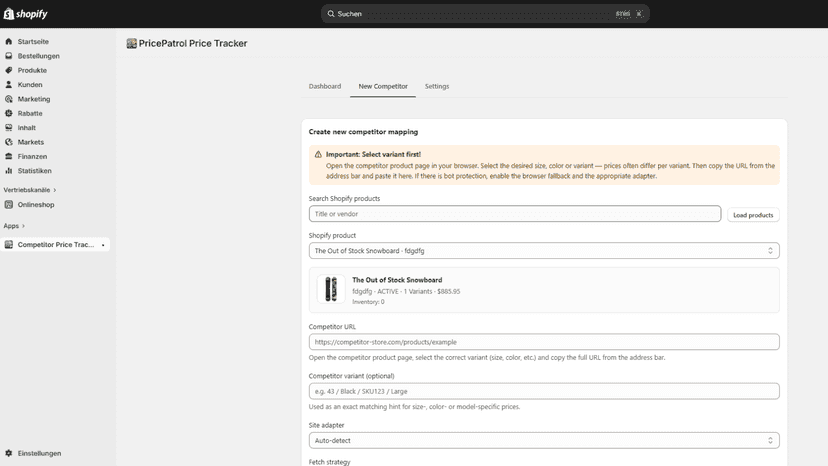Switch to the Dashboard tab
Screen dimensions: 828x466
(x=325, y=86)
